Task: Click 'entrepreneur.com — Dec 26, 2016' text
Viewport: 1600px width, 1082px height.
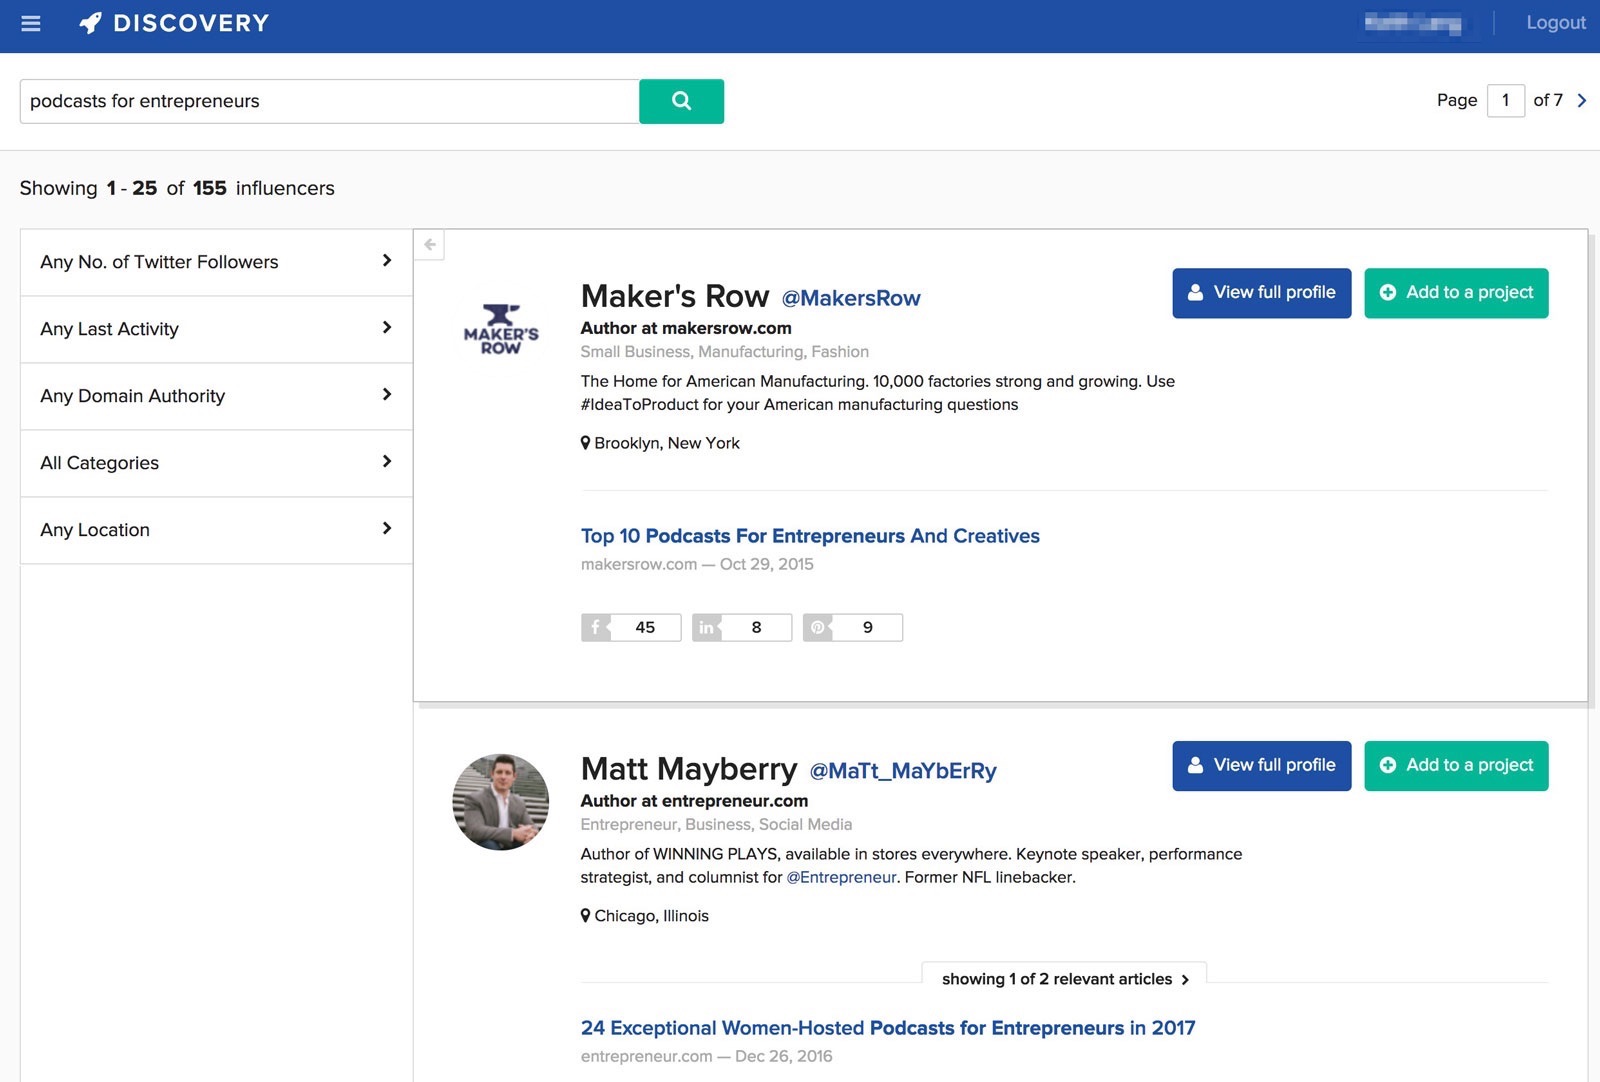Action: pos(706,1056)
